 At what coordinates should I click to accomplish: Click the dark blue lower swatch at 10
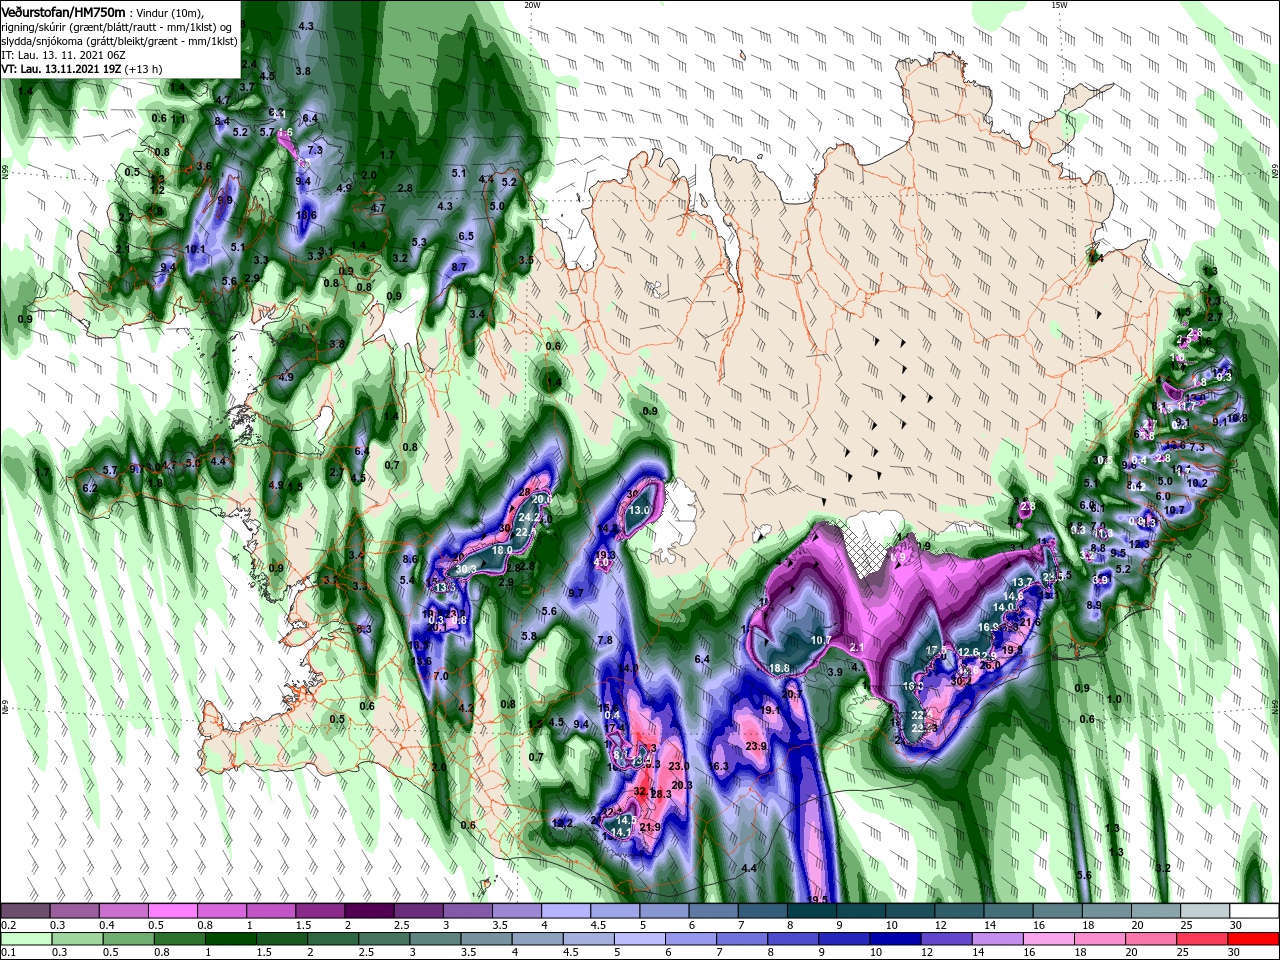pos(896,938)
